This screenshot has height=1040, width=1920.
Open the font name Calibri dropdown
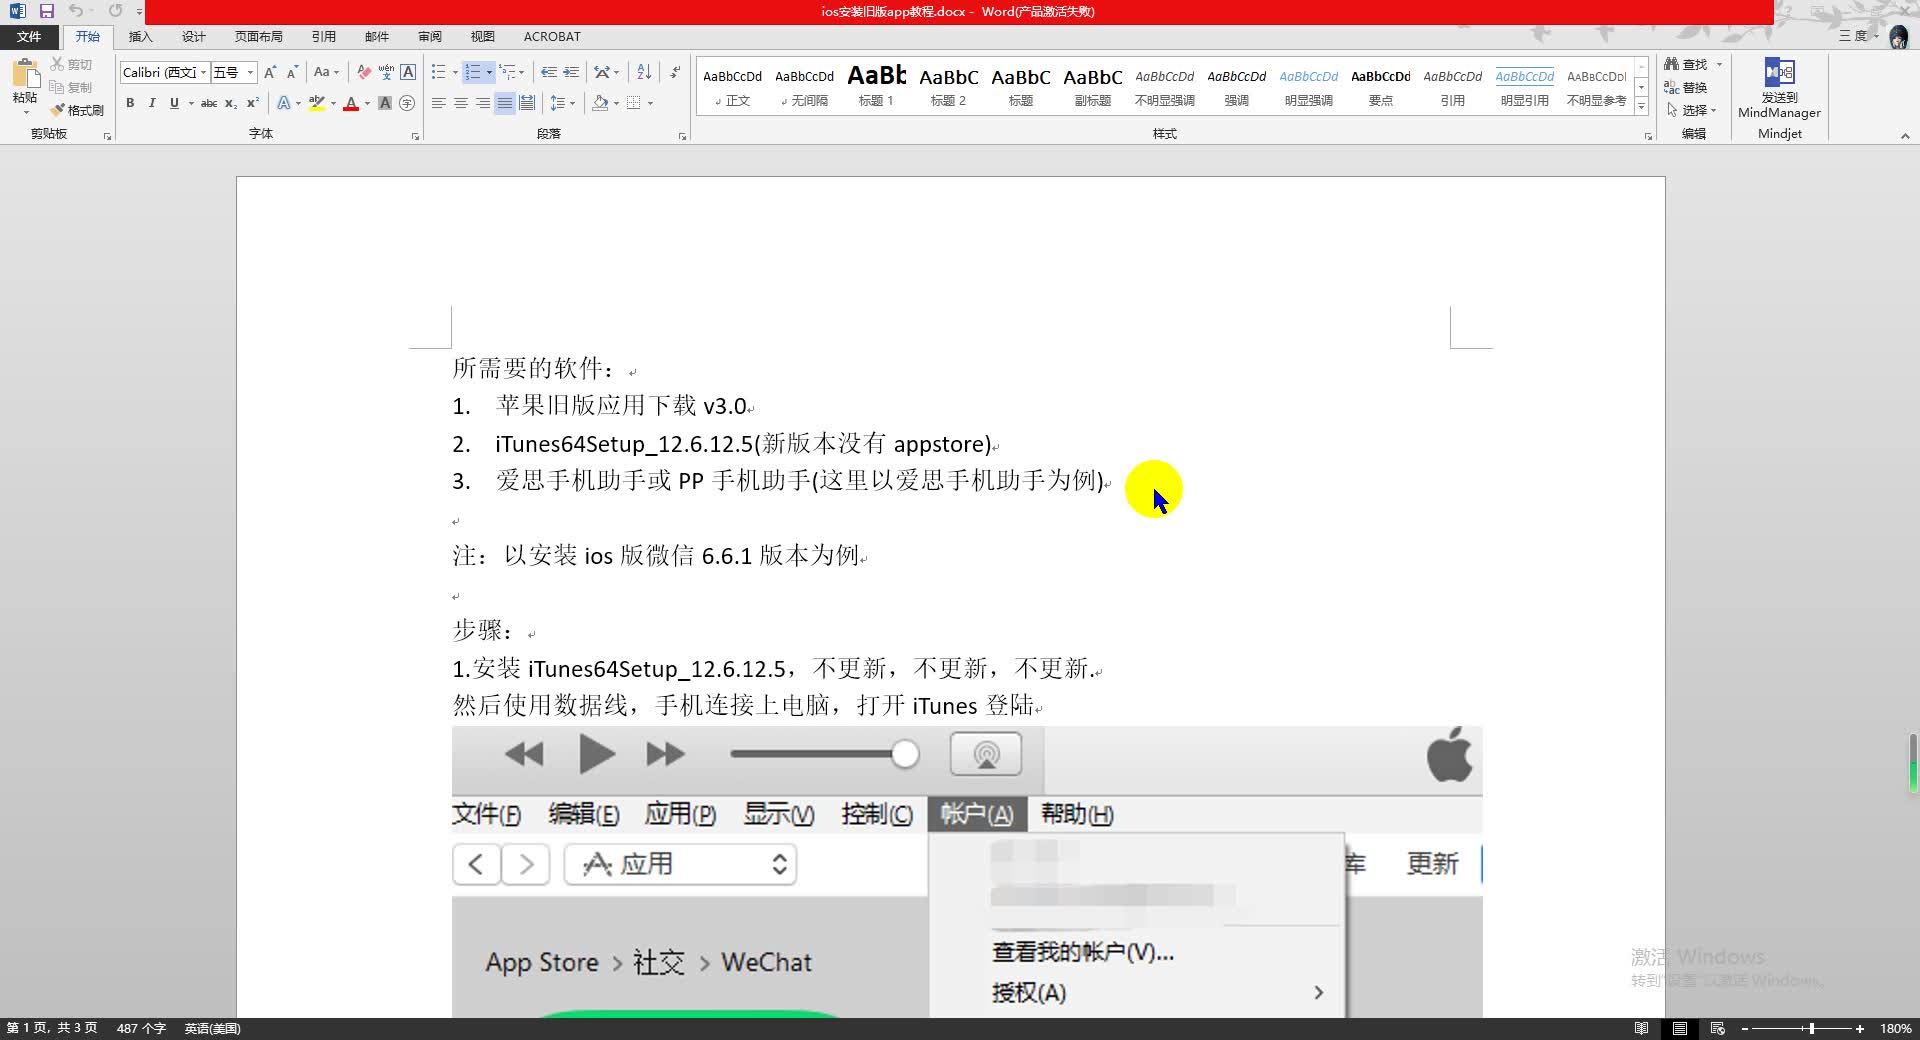point(203,72)
